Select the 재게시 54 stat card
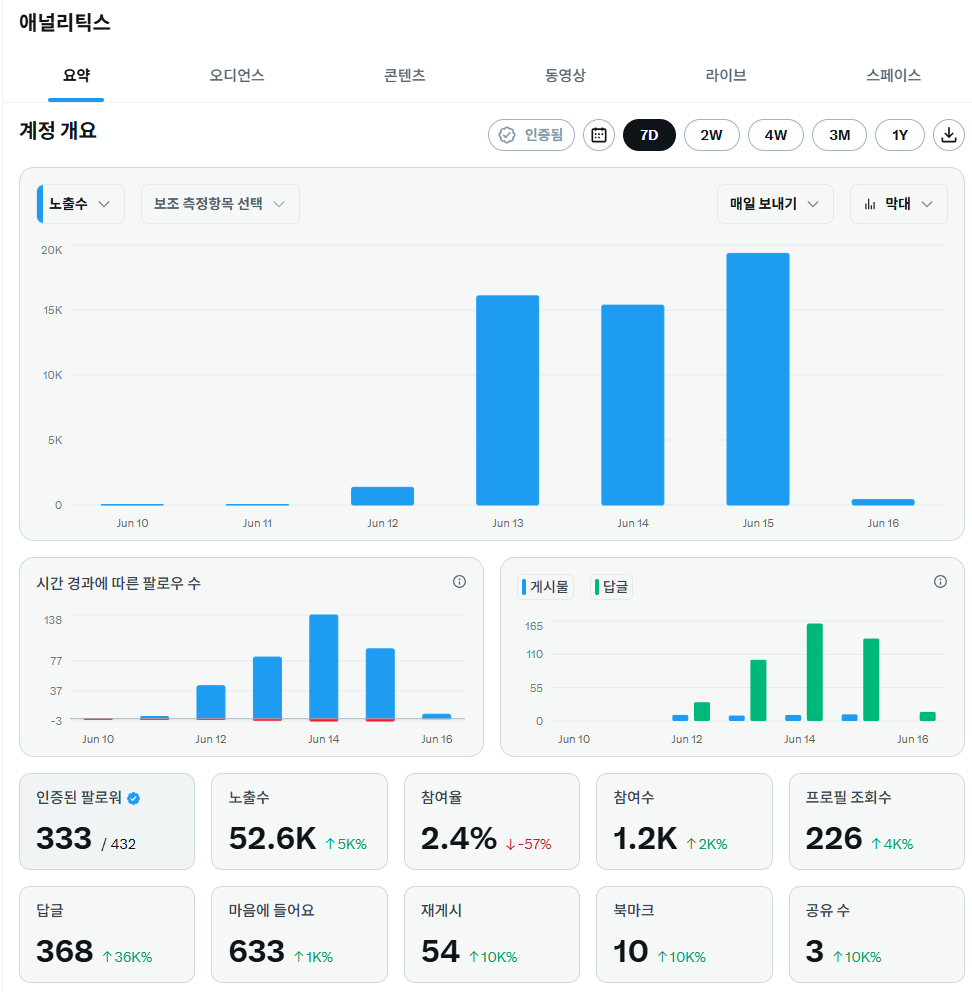 click(492, 934)
